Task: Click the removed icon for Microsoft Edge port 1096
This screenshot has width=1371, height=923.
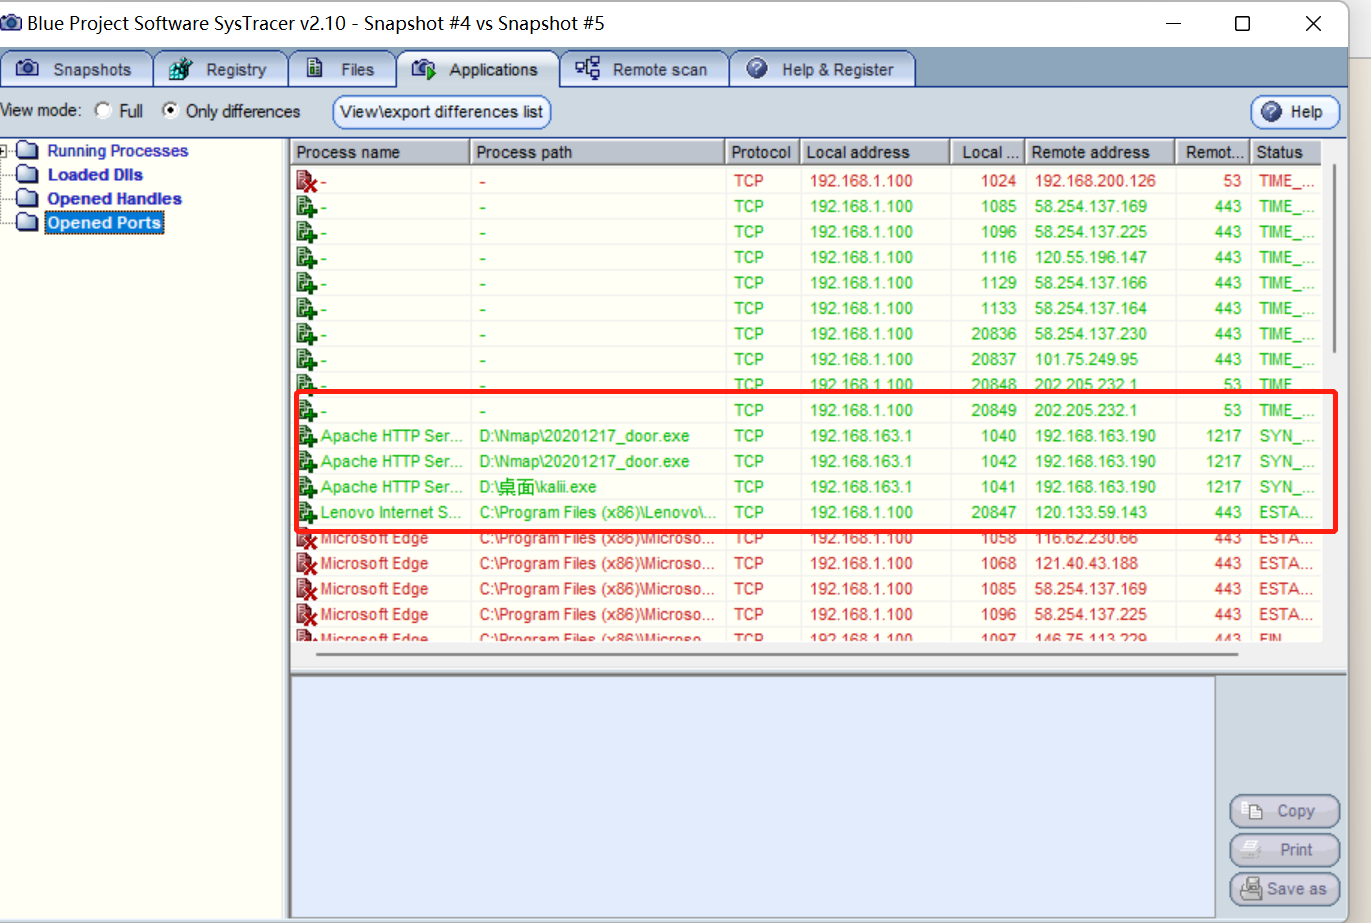Action: [x=306, y=615]
